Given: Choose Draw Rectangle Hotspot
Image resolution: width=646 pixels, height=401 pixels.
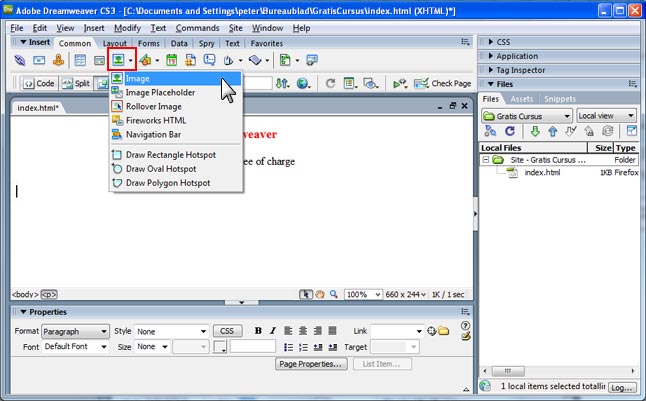Looking at the screenshot, I should click(176, 155).
